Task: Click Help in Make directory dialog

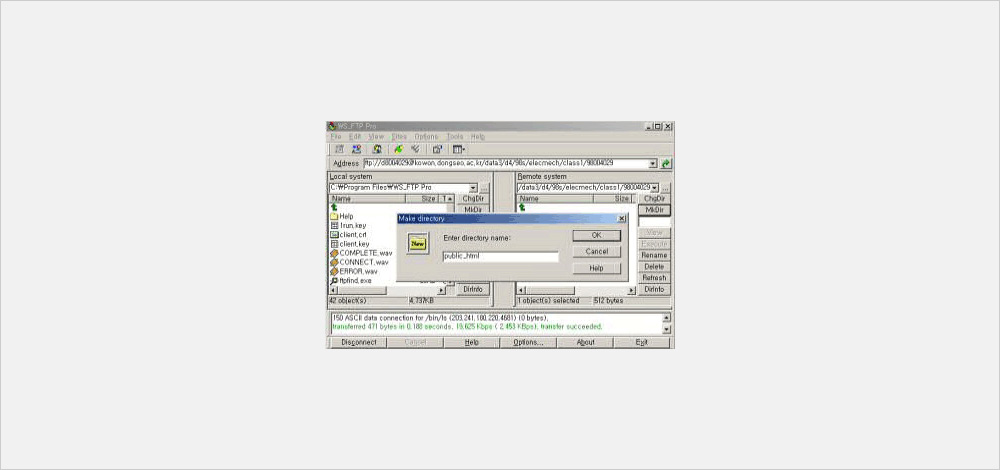Action: [596, 268]
